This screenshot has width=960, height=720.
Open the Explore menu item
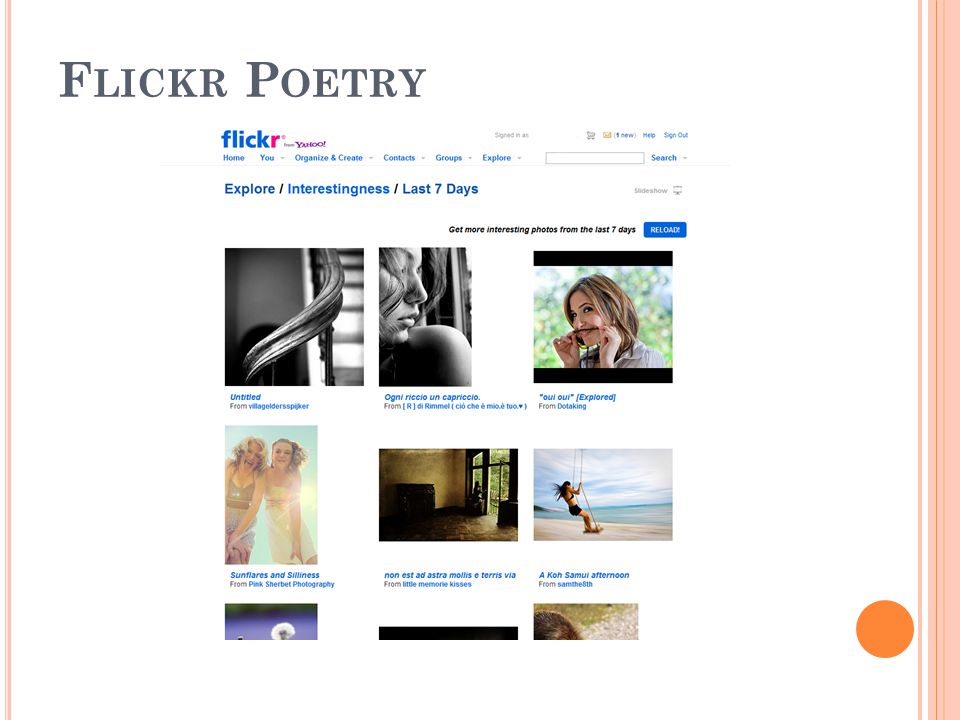(x=497, y=158)
